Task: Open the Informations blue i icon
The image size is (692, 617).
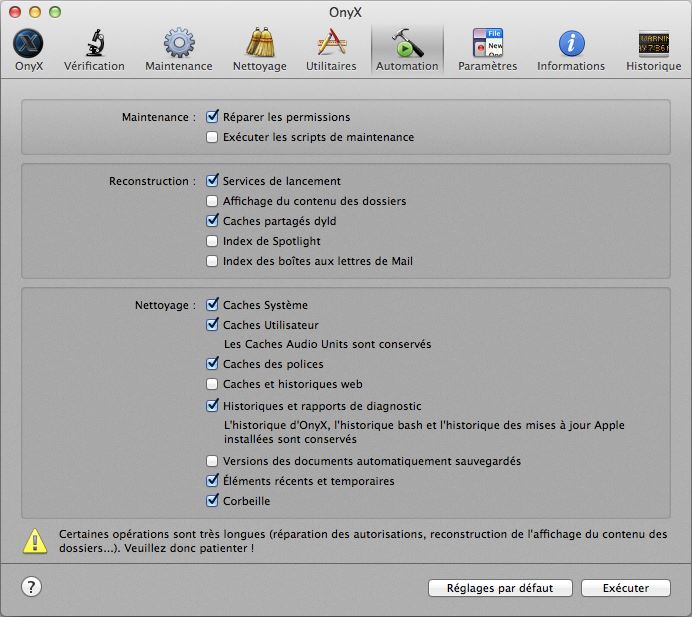Action: [x=572, y=43]
